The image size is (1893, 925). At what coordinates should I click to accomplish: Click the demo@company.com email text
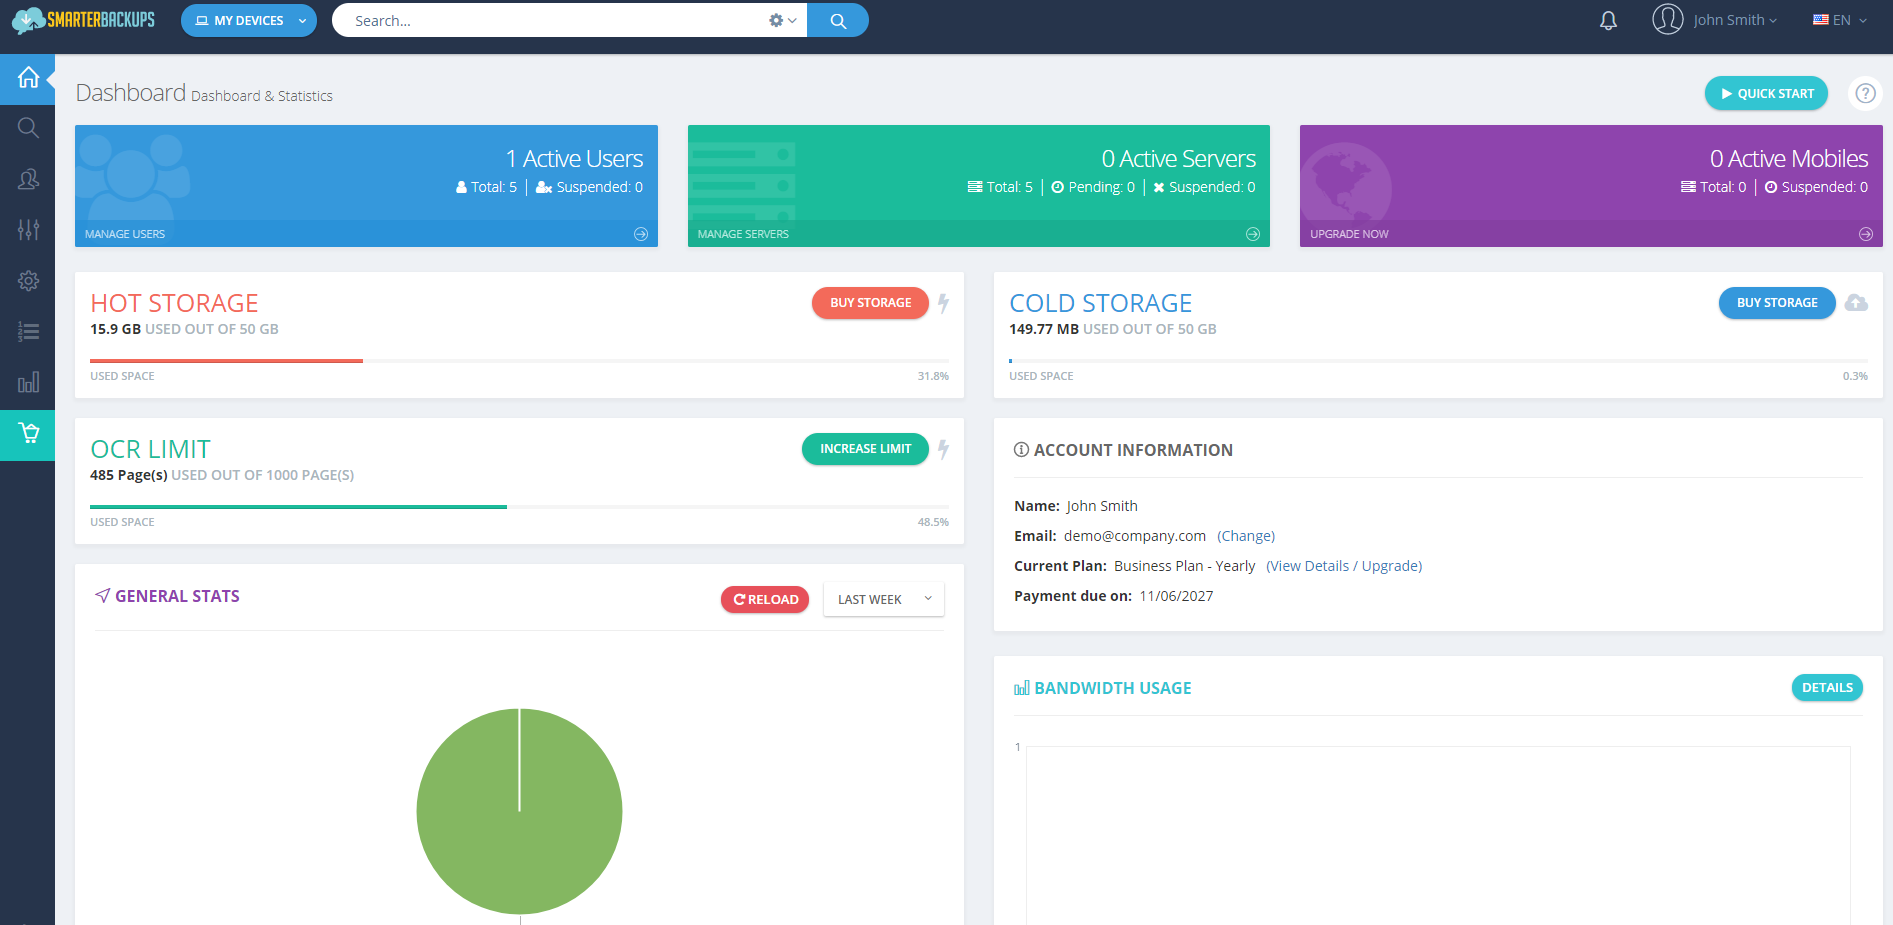click(x=1134, y=536)
